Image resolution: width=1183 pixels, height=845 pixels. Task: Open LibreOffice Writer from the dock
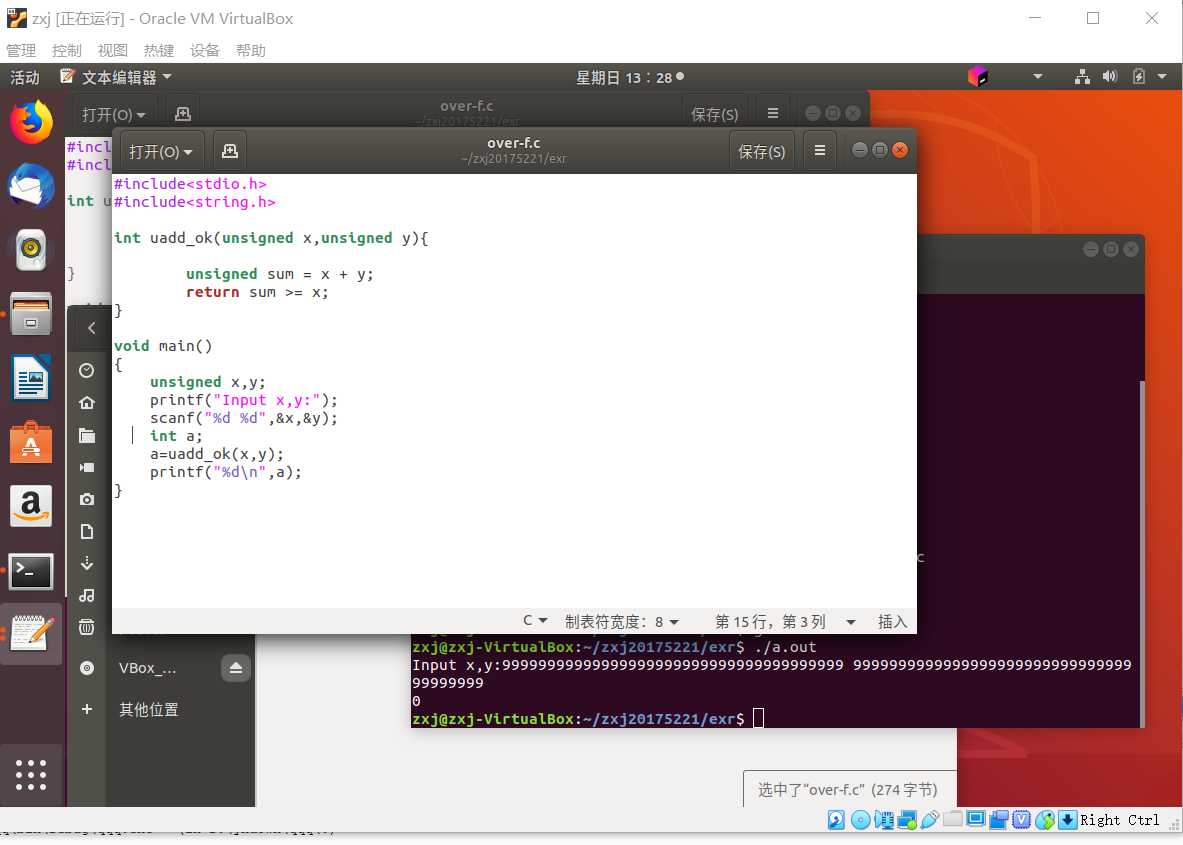[31, 378]
